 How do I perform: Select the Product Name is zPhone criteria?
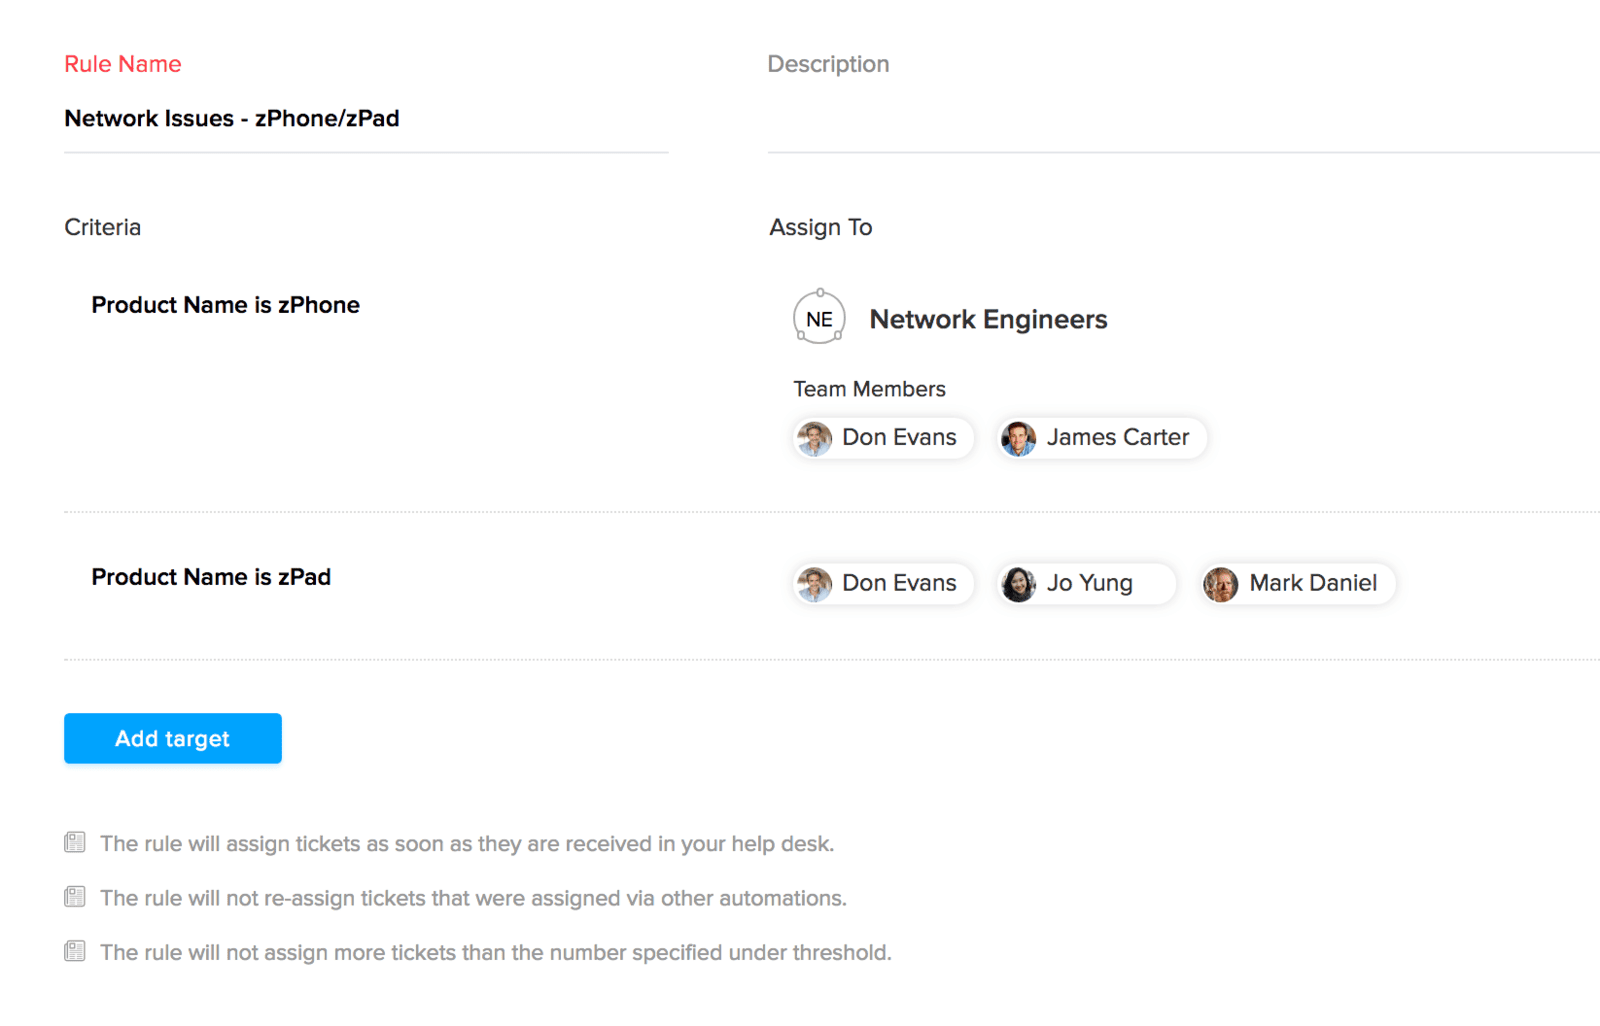pyautogui.click(x=225, y=305)
